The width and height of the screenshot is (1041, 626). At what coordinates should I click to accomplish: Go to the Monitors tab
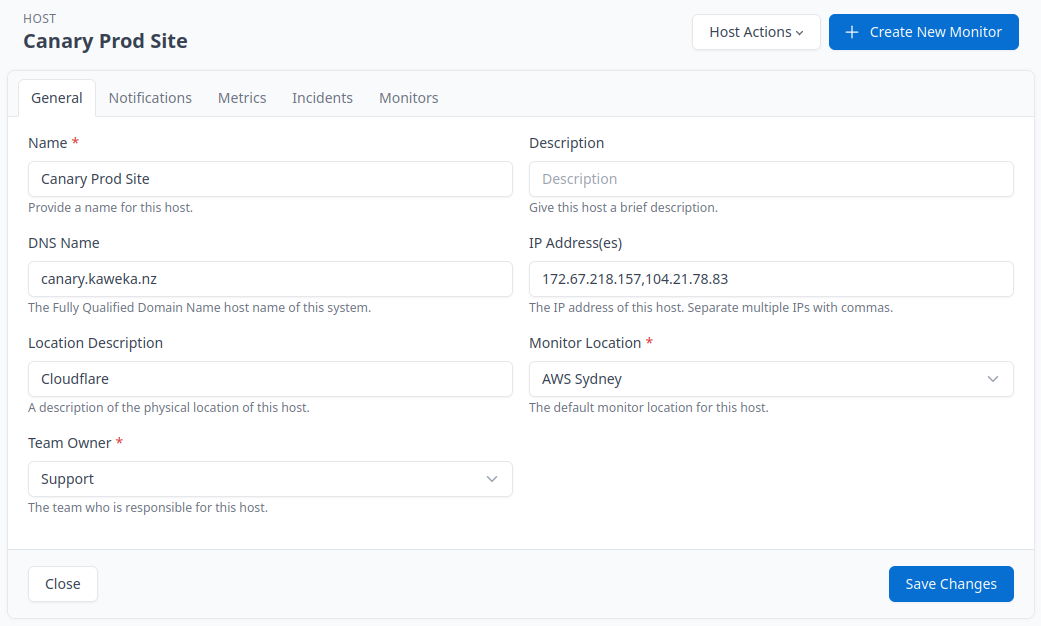point(408,98)
